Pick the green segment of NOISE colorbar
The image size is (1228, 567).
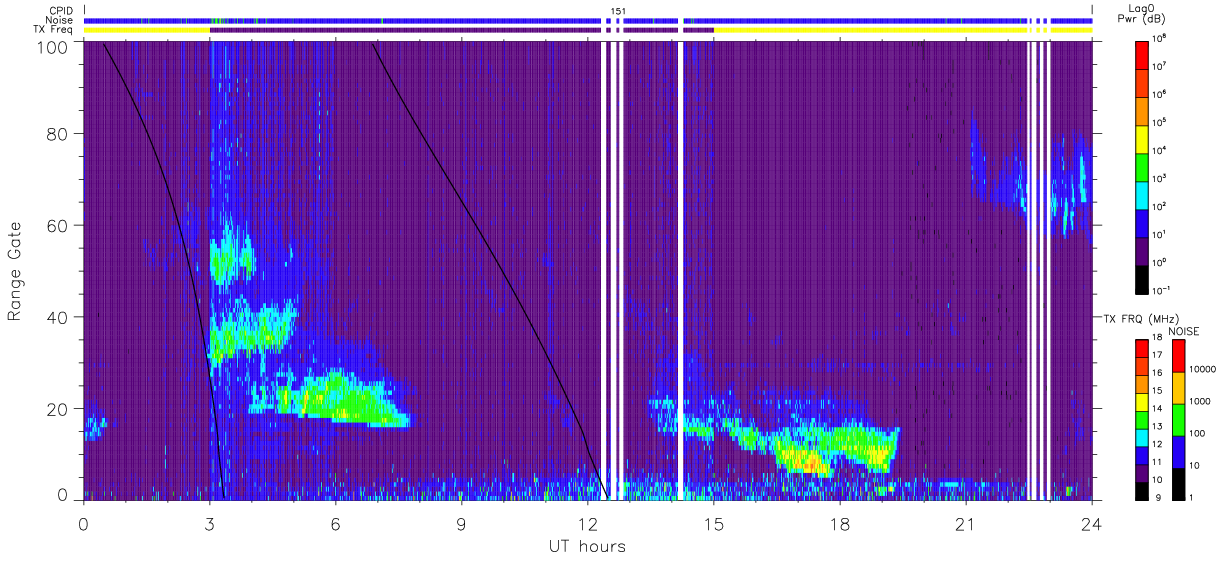click(x=1178, y=420)
